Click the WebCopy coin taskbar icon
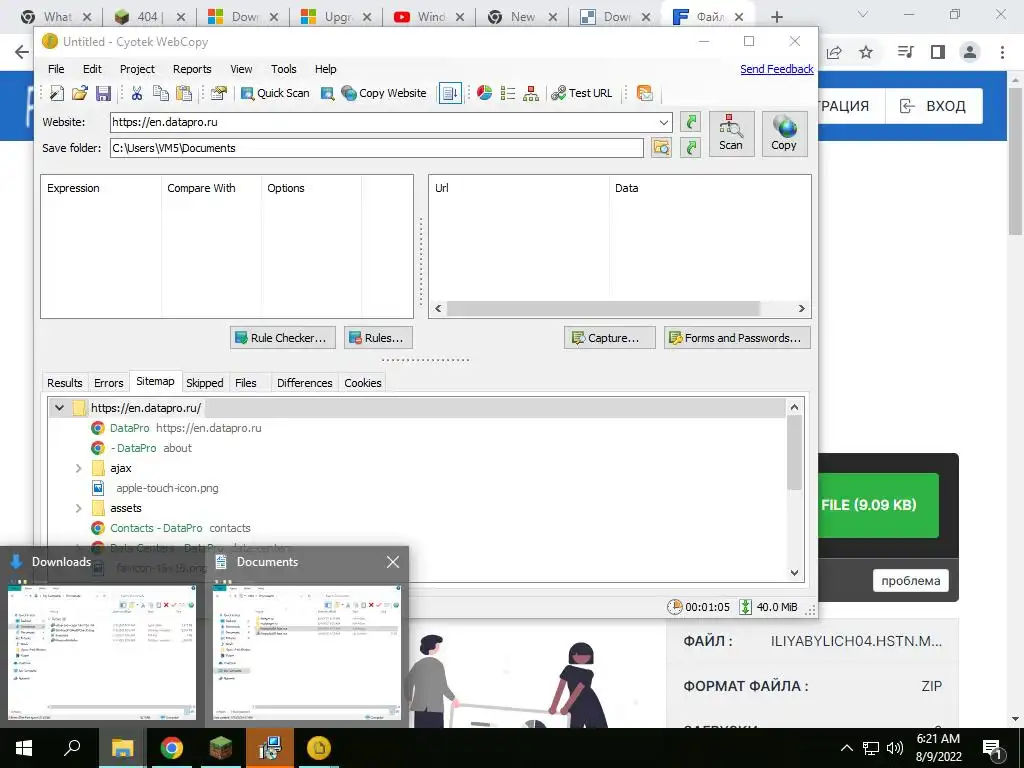The height and width of the screenshot is (768, 1024). pos(319,748)
